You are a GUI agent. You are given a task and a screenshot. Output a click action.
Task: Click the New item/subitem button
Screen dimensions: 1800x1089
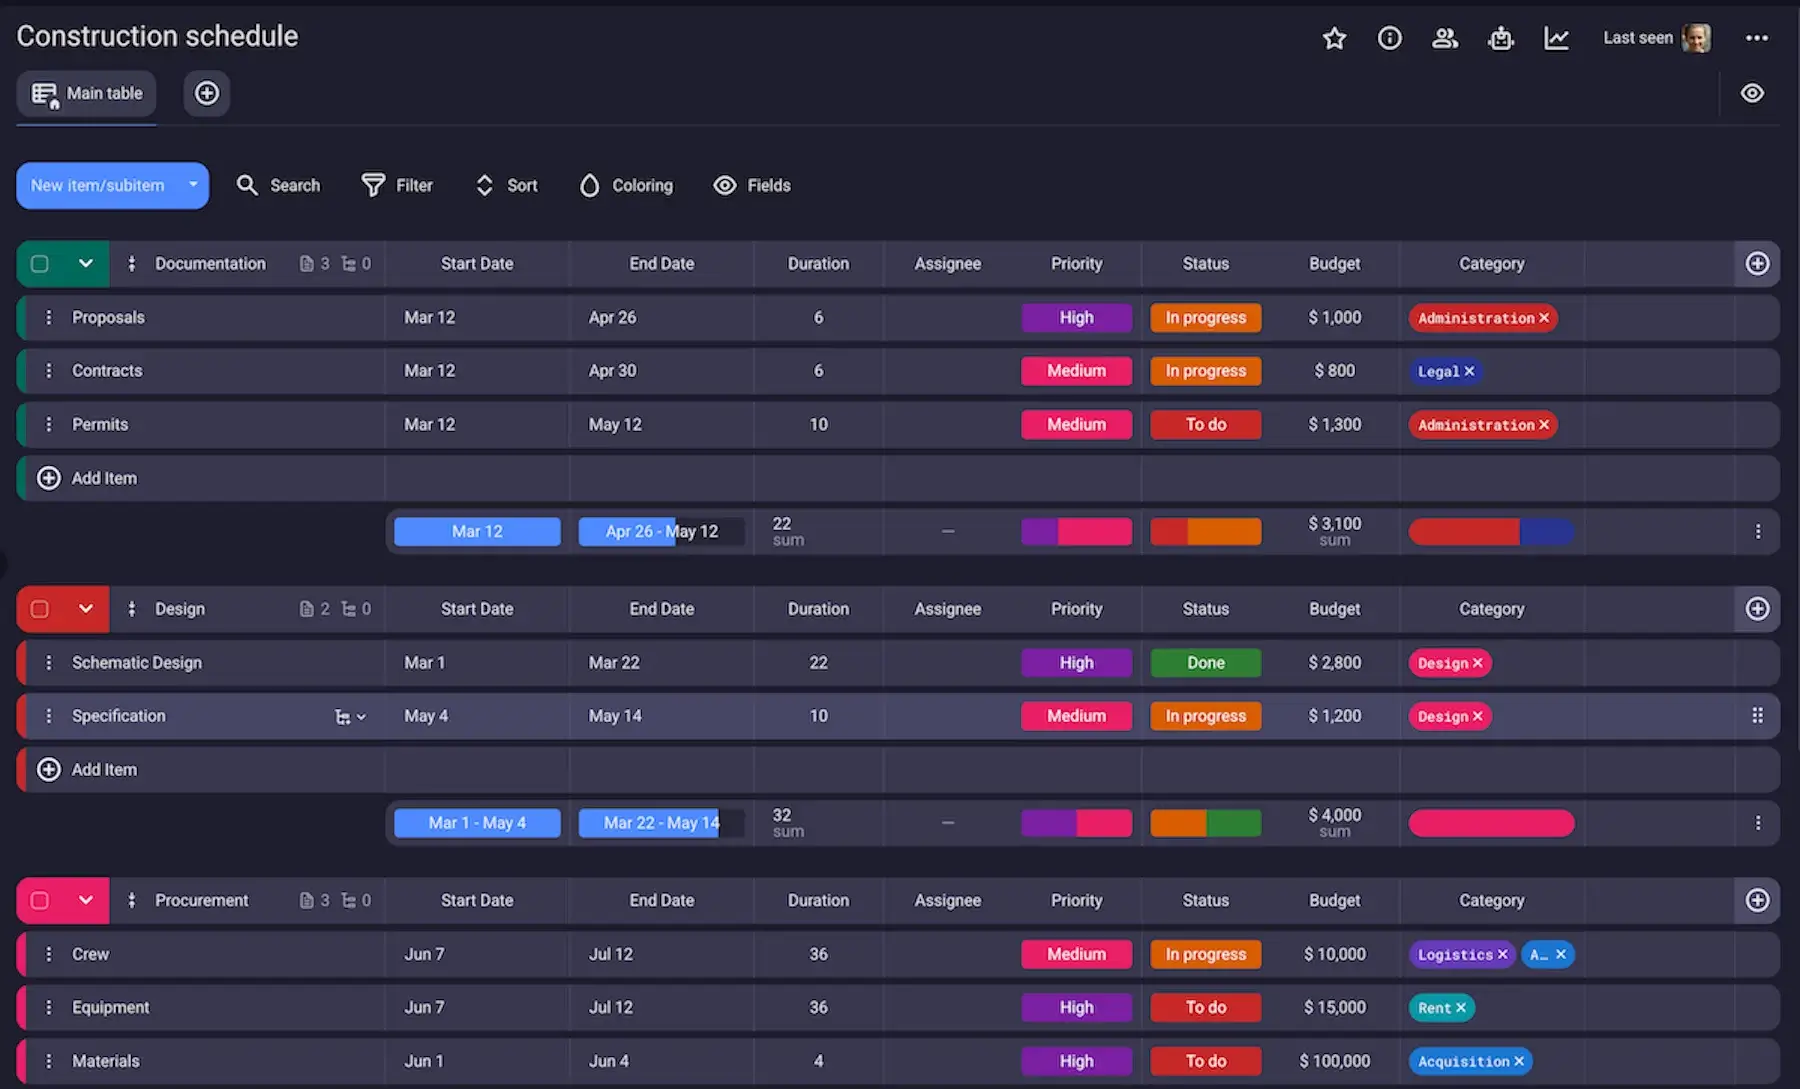tap(97, 185)
